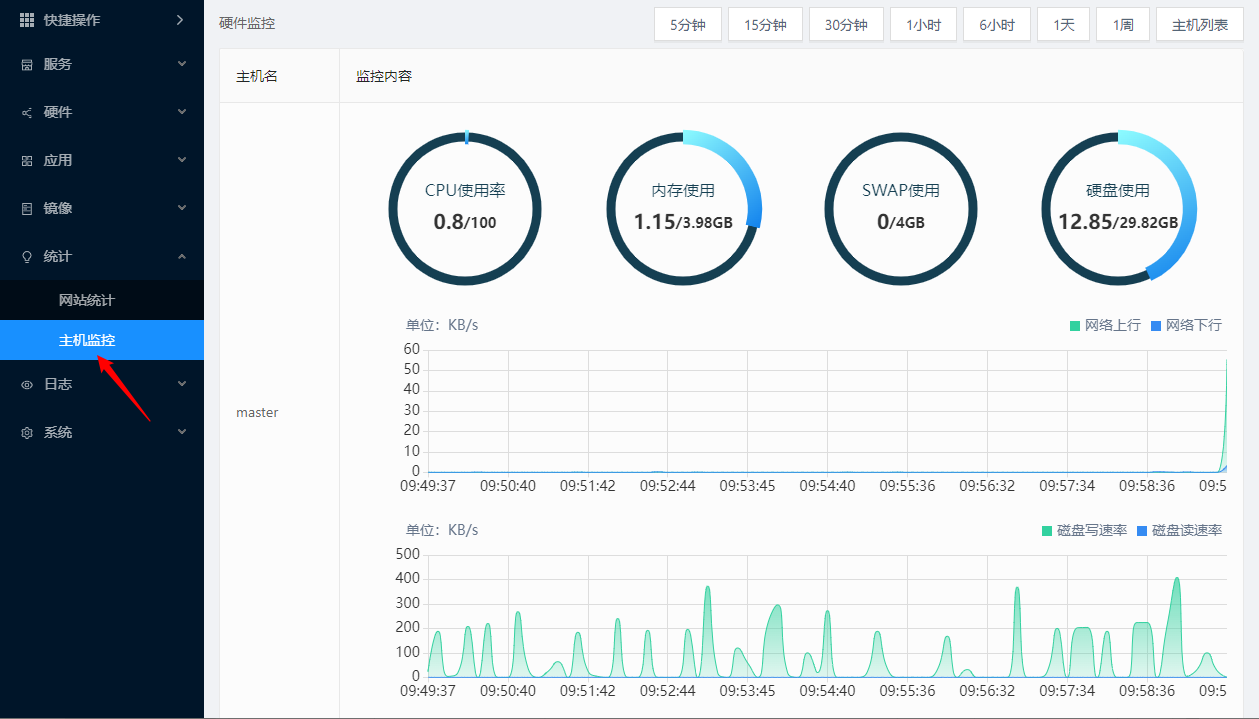Image resolution: width=1259 pixels, height=719 pixels.
Task: Click the 主机名 column header
Action: pos(257,76)
